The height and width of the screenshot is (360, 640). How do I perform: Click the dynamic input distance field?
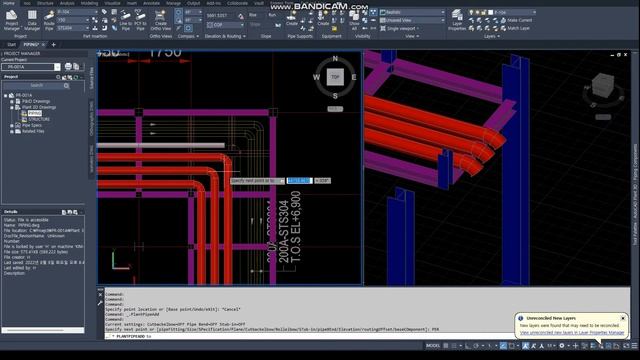pos(299,180)
